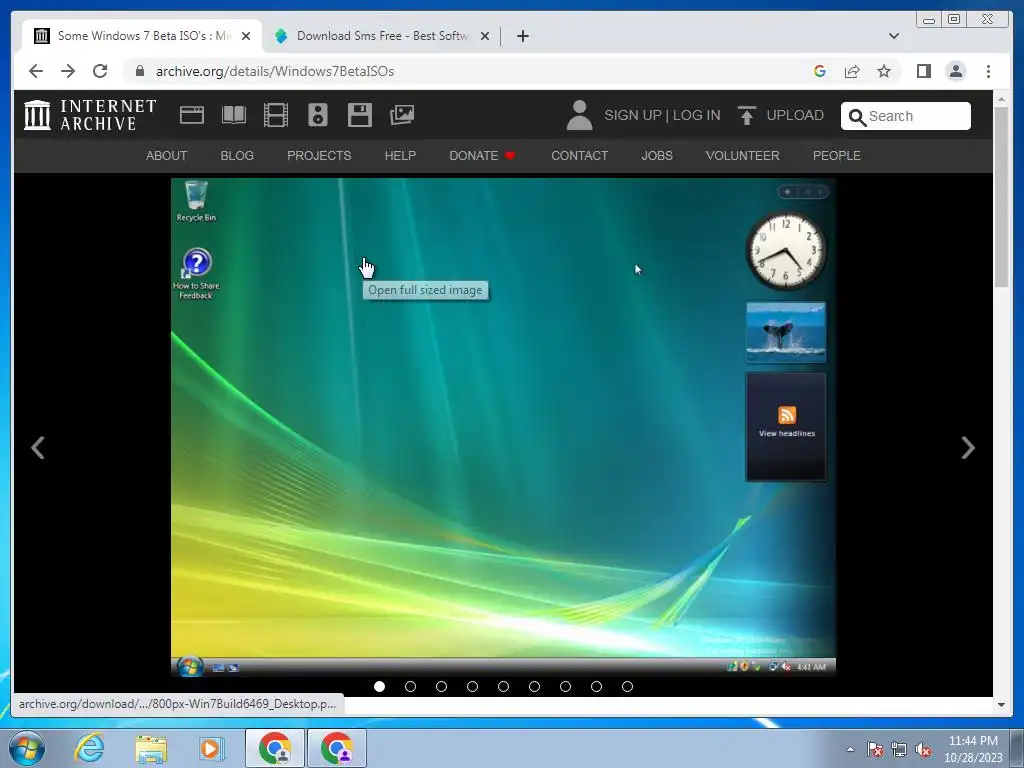Switch to the Download Sms Free tab
Screen dimensions: 1024x768
tap(381, 36)
